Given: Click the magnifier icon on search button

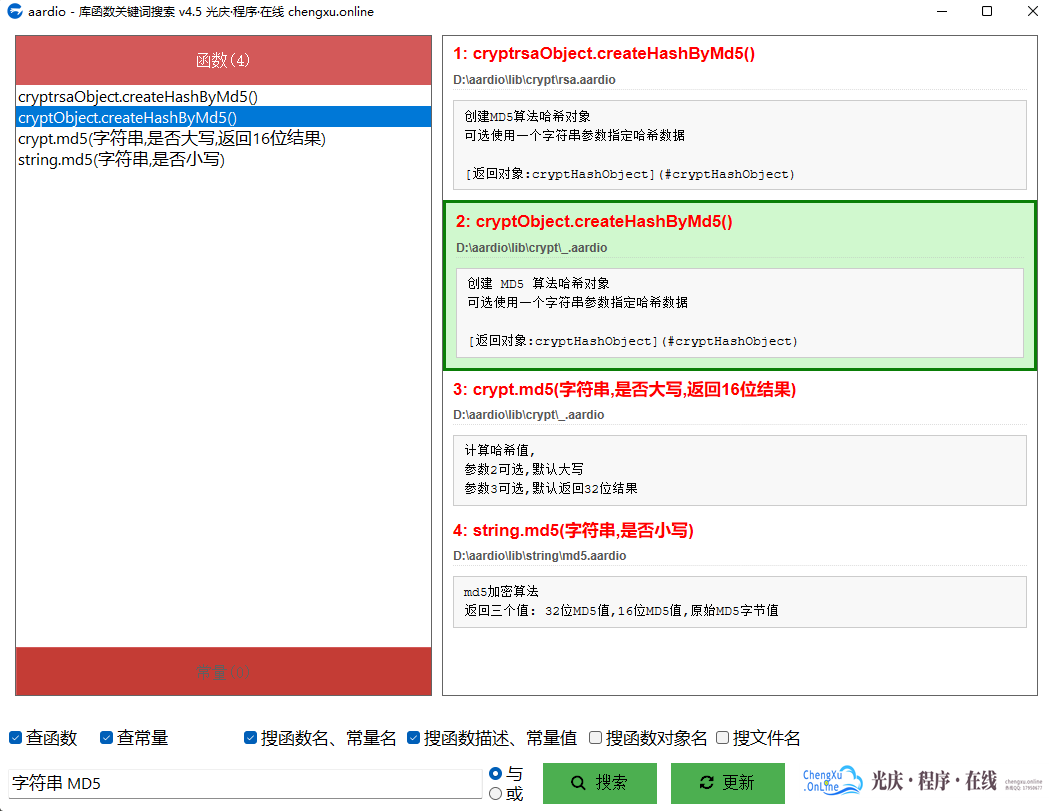Looking at the screenshot, I should click(578, 782).
